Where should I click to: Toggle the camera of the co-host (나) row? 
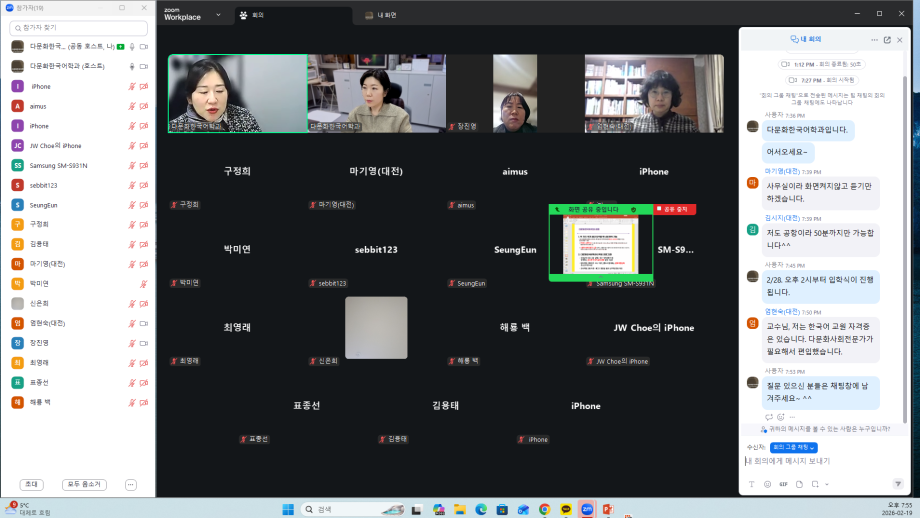point(144,46)
